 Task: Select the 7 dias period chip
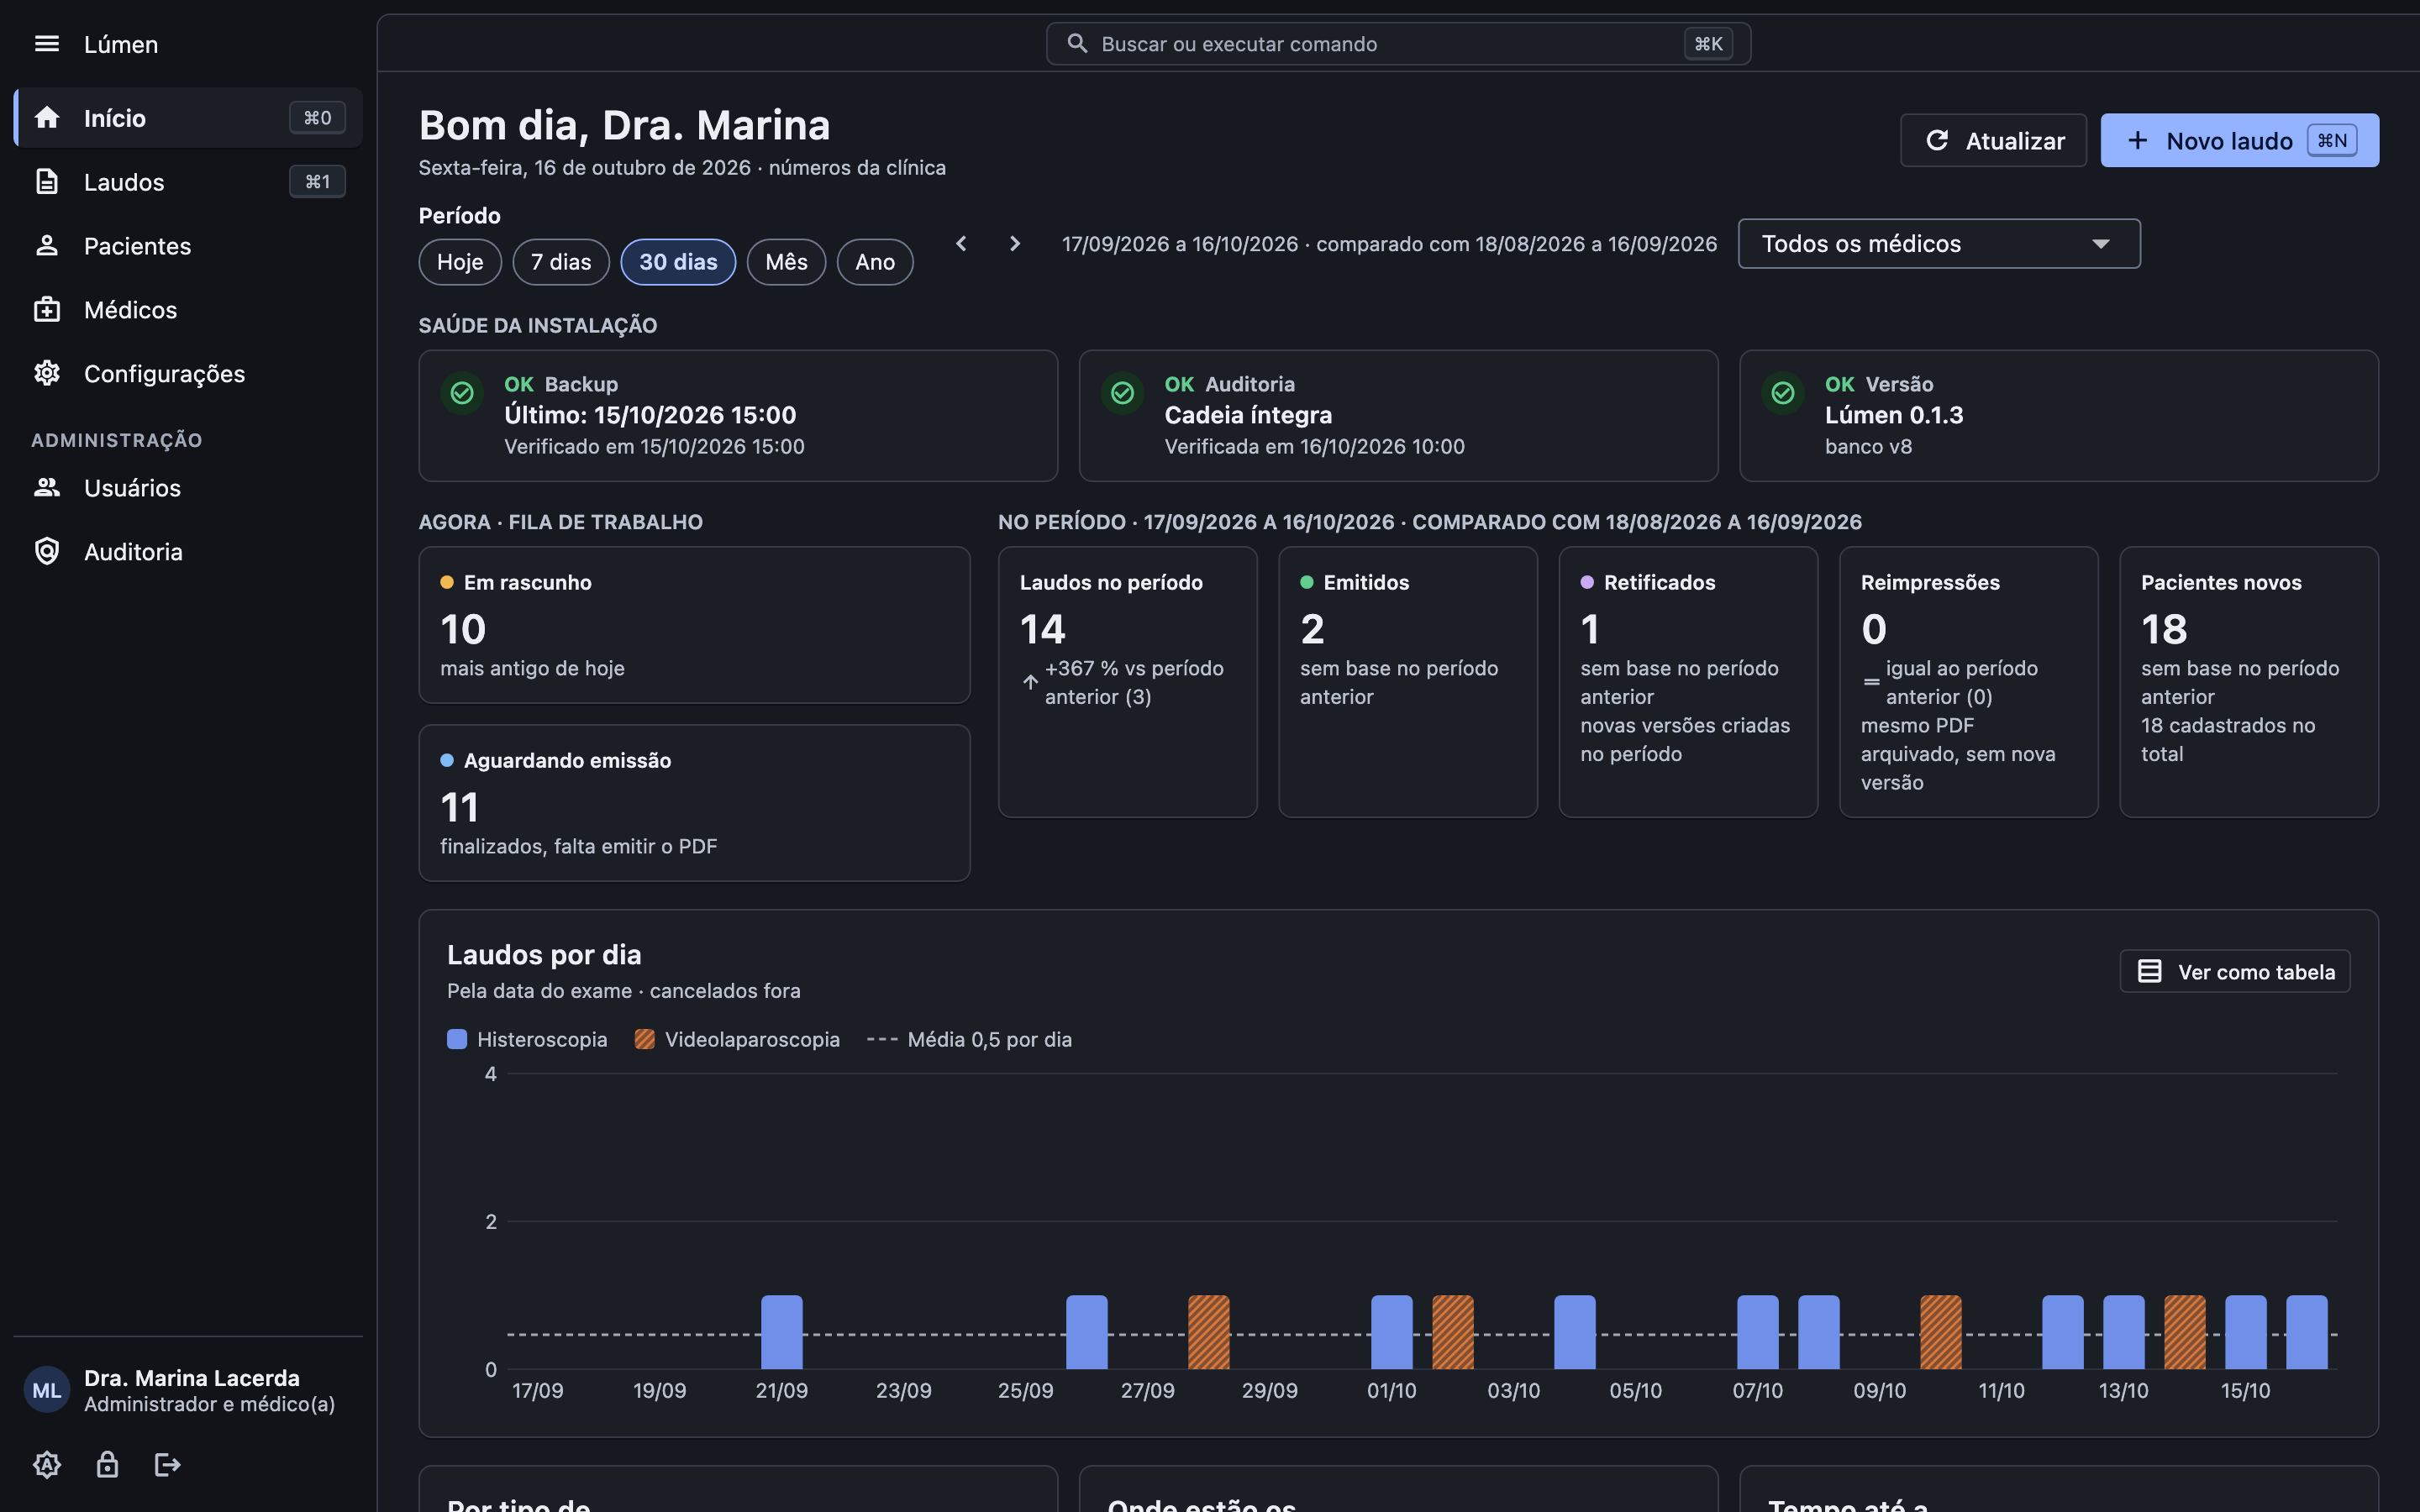tap(561, 262)
